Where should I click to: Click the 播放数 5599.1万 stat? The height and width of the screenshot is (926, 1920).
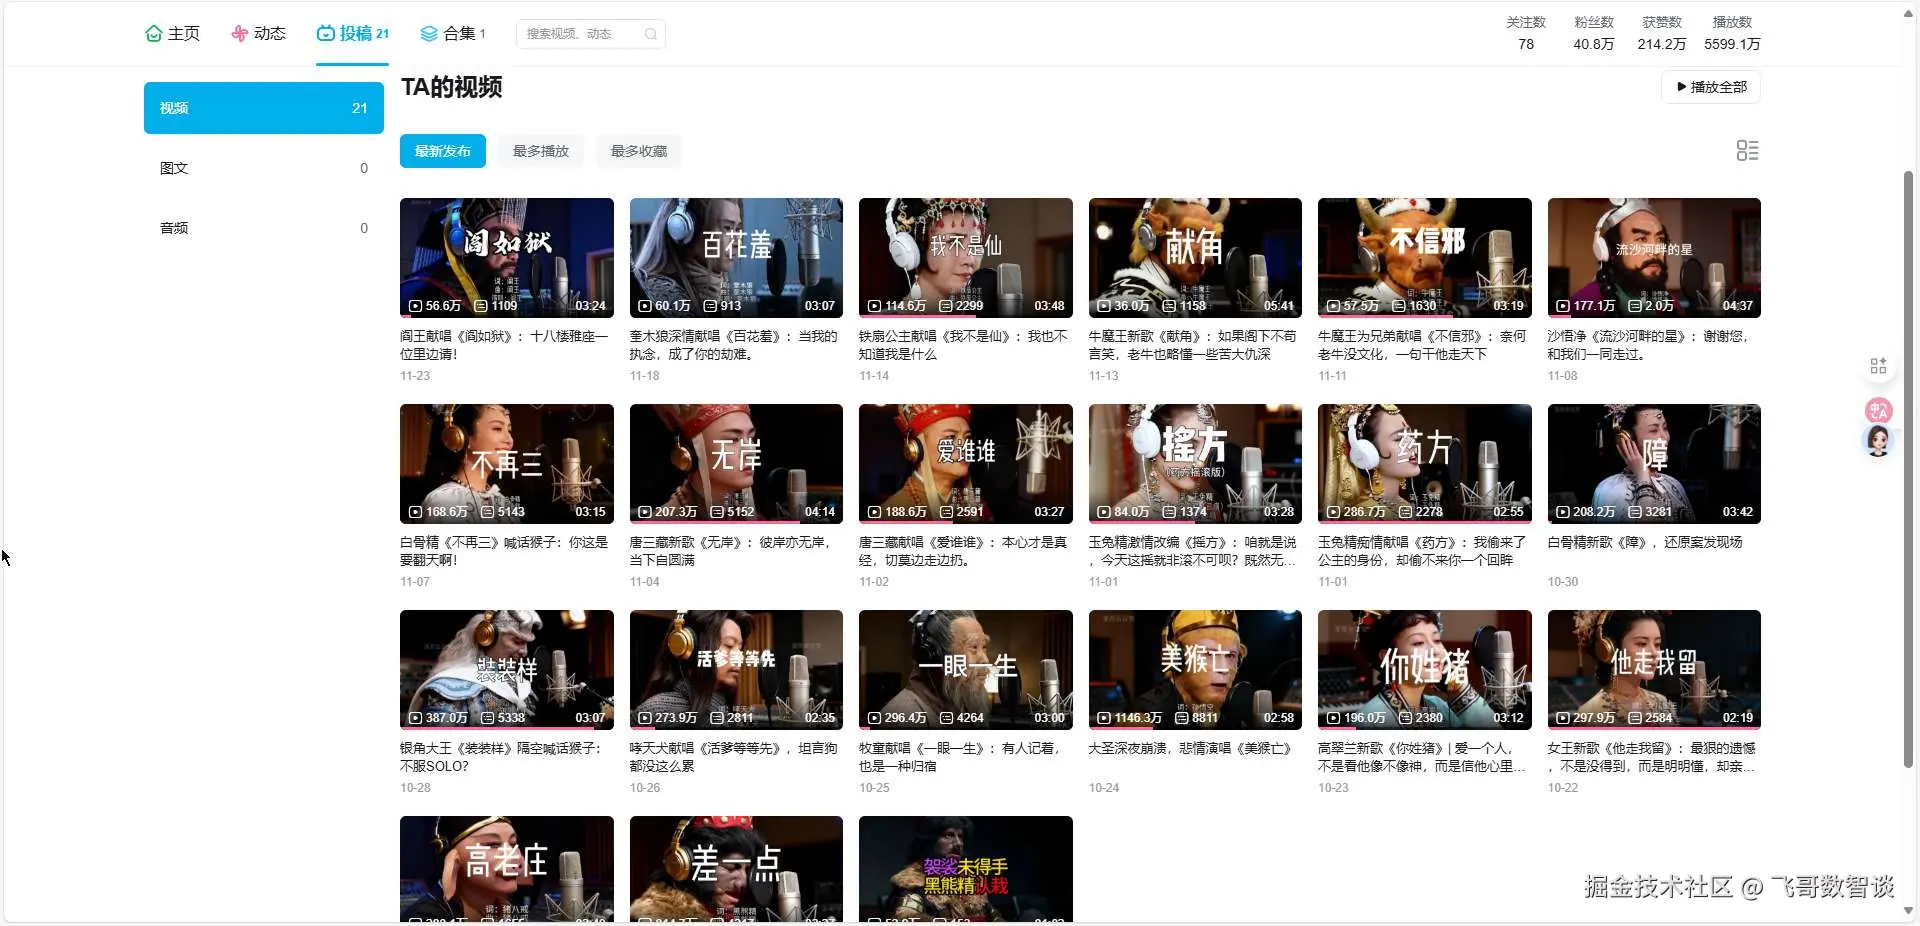pyautogui.click(x=1732, y=33)
